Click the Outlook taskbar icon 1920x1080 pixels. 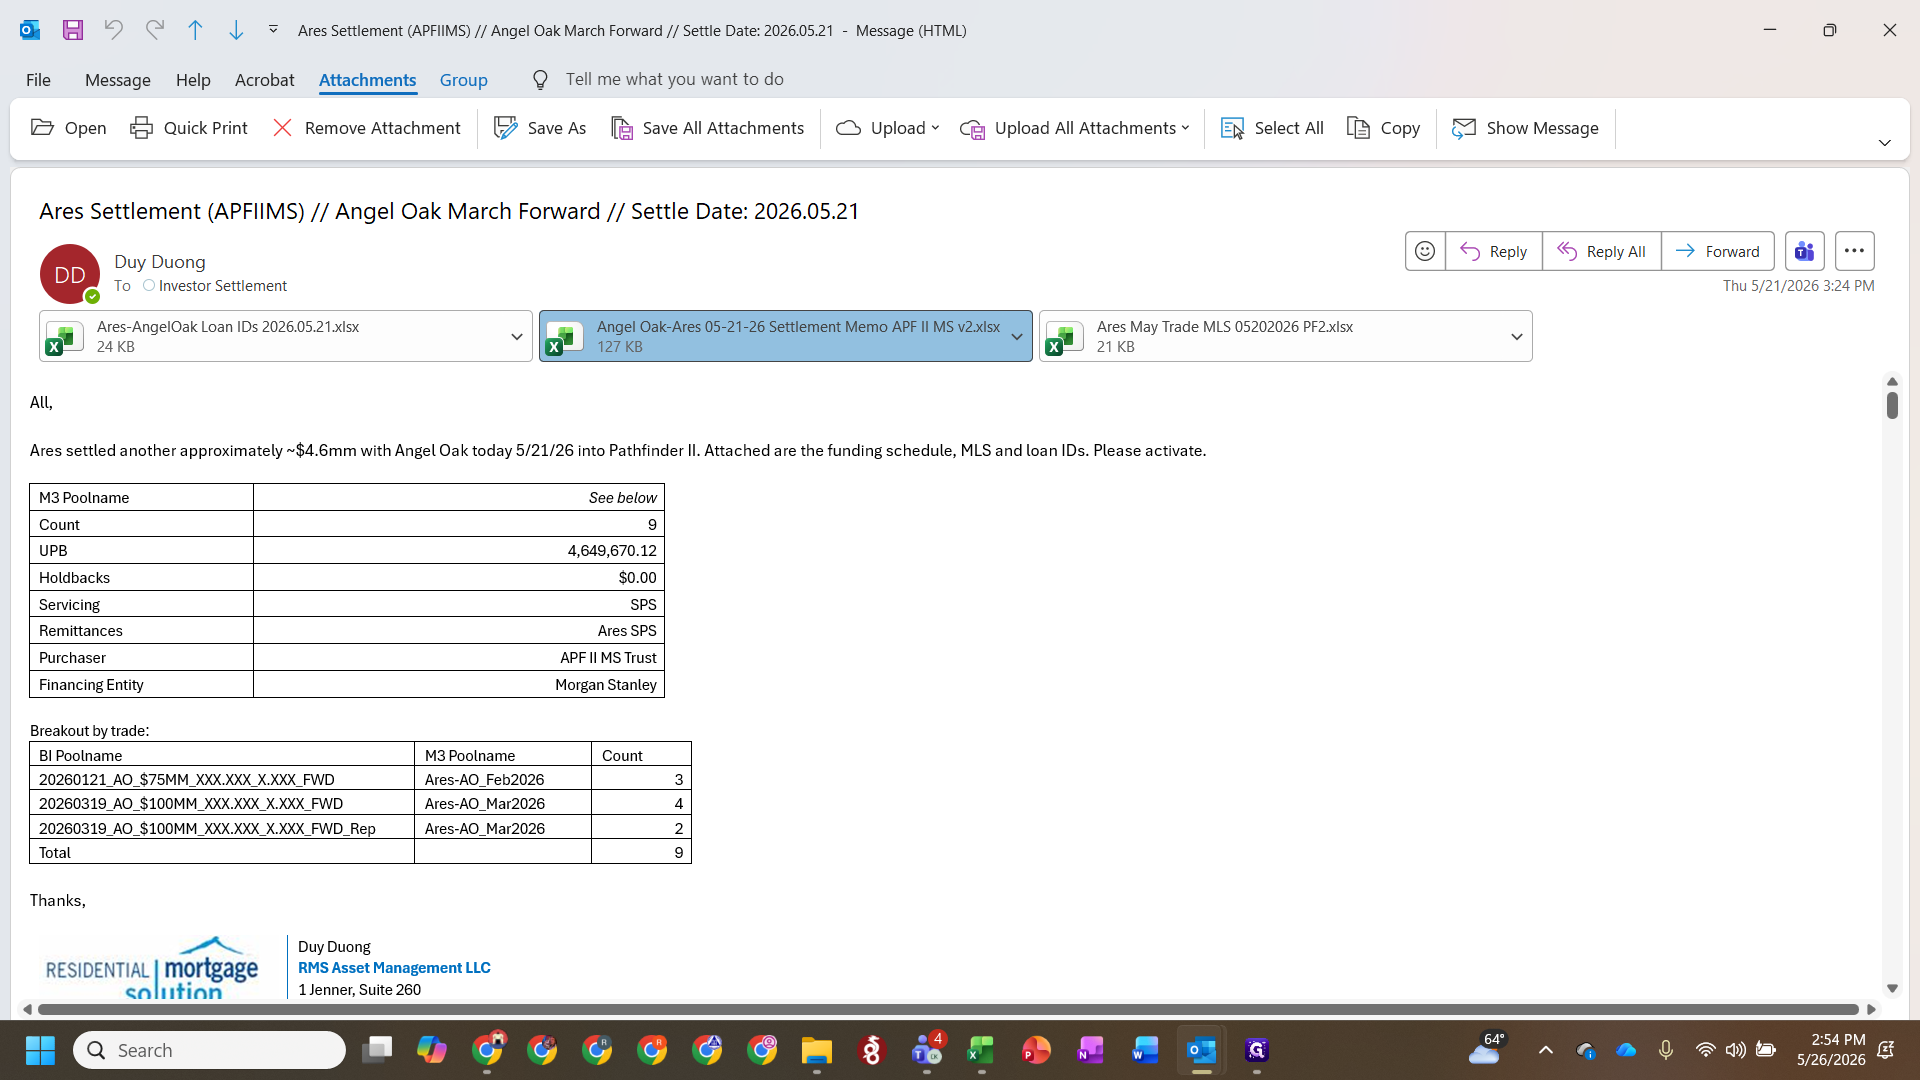pos(1201,1050)
